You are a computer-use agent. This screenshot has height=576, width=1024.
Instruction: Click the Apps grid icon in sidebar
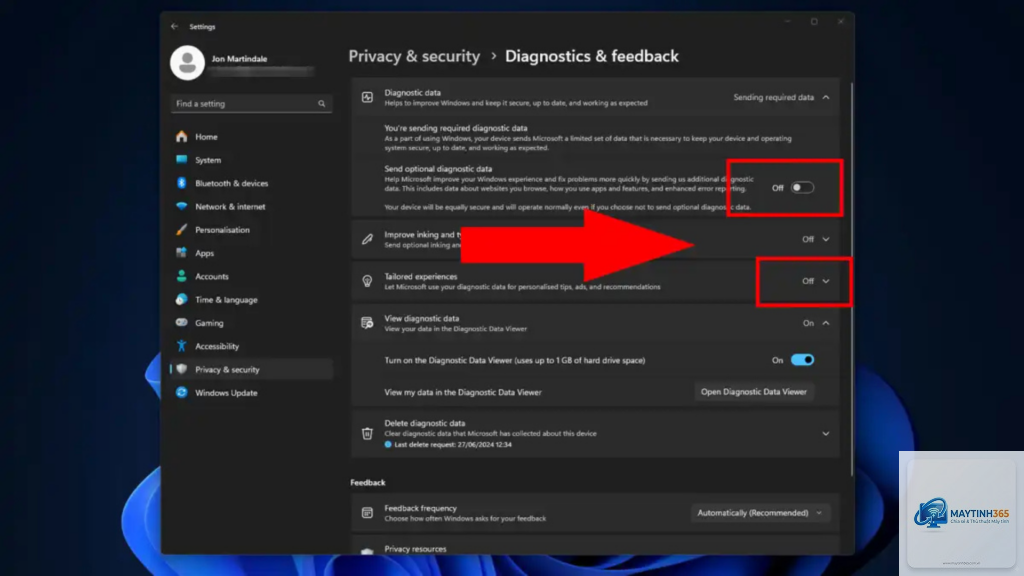coord(182,253)
